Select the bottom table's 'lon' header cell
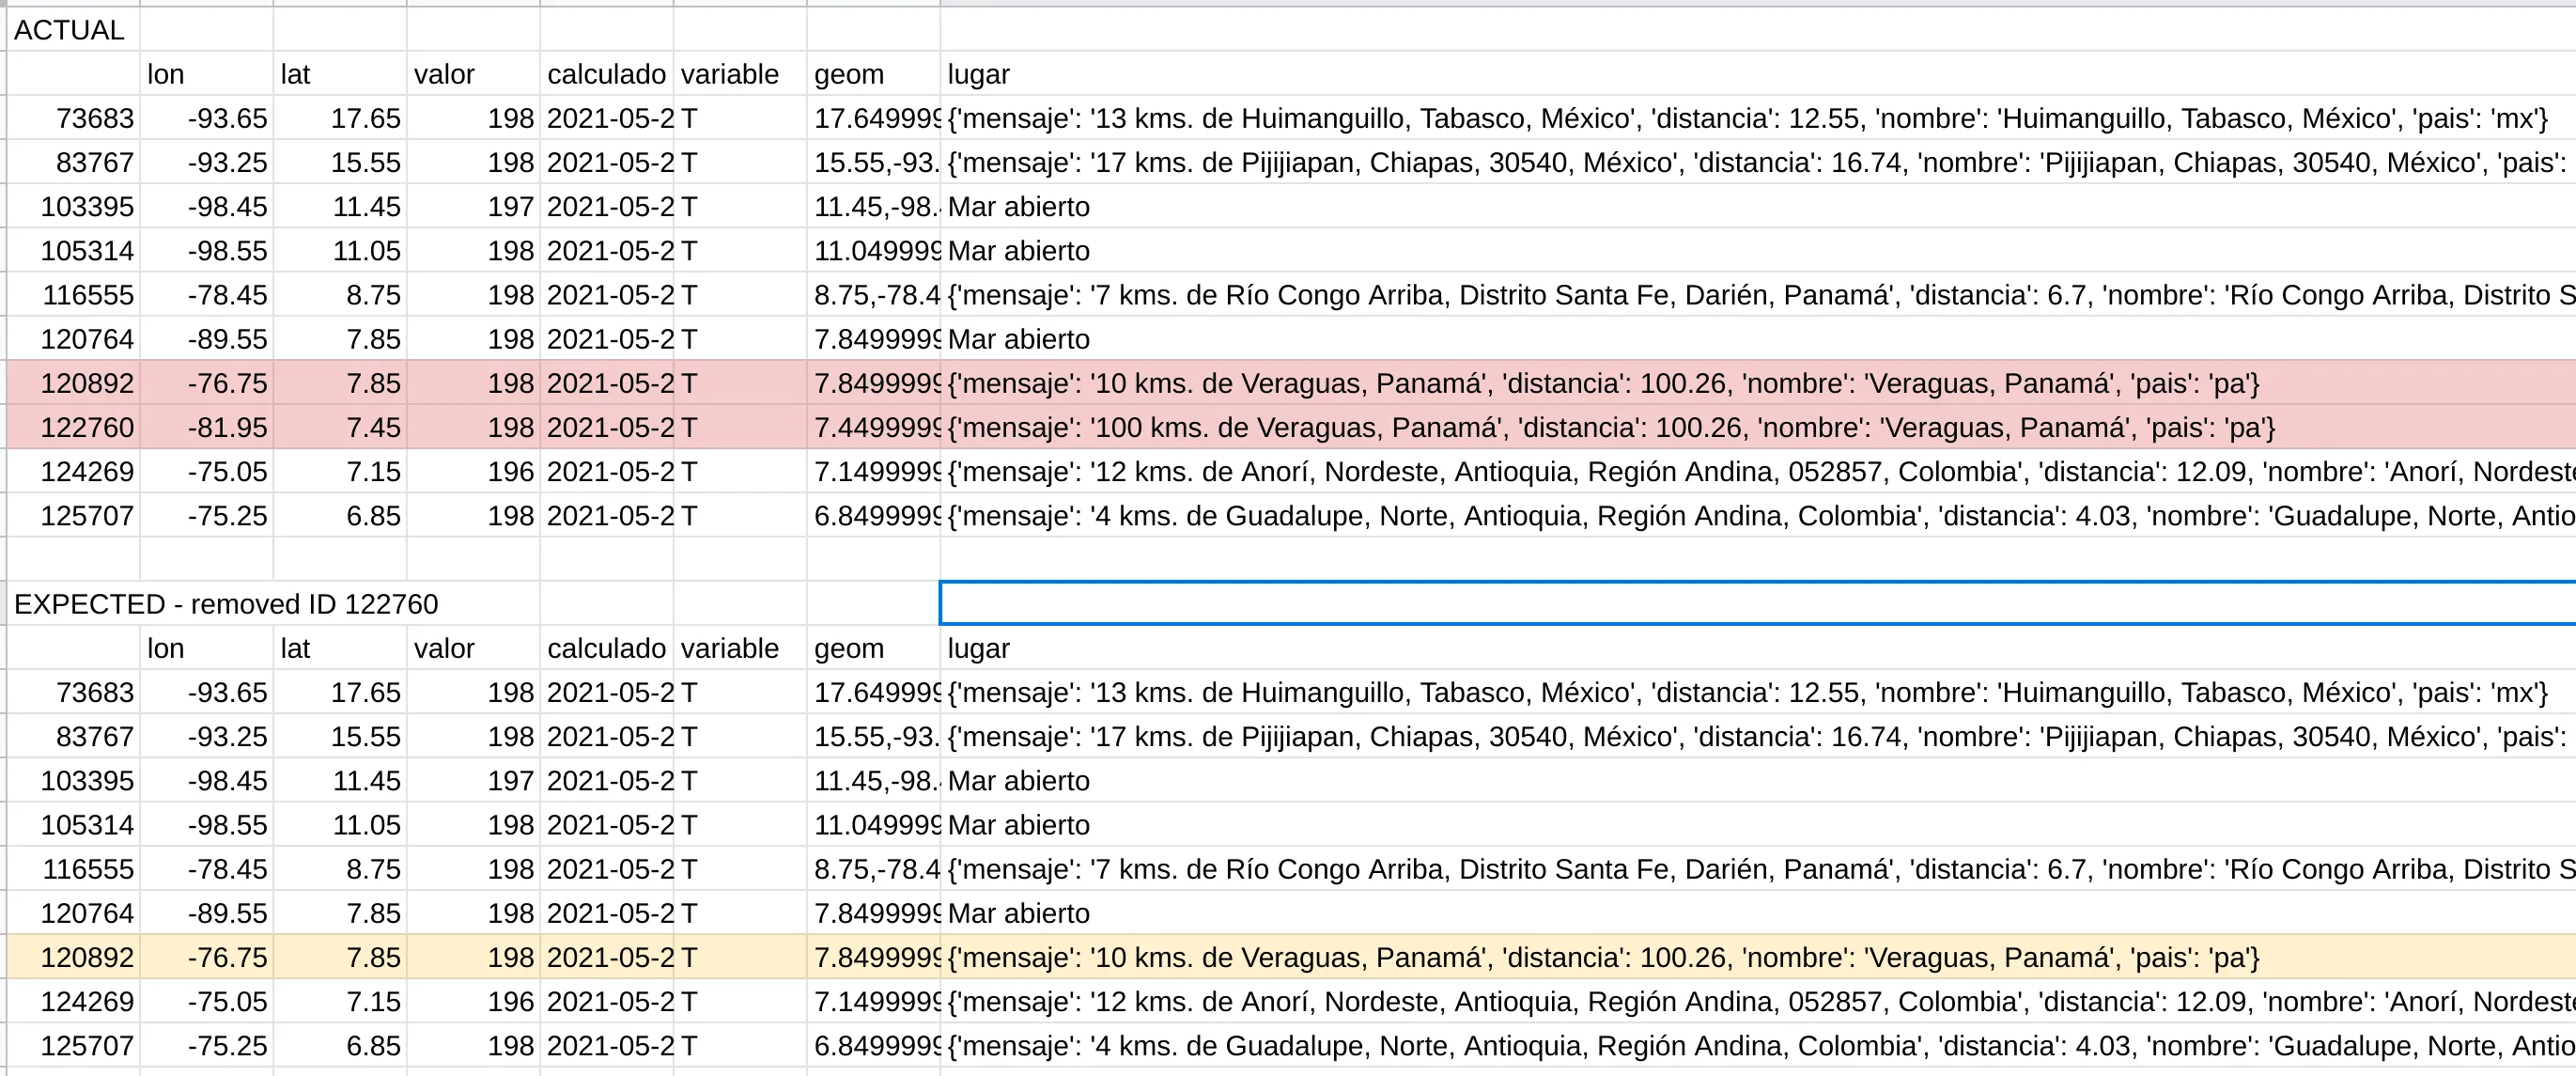Screen dimensions: 2576x1076 pos(165,648)
